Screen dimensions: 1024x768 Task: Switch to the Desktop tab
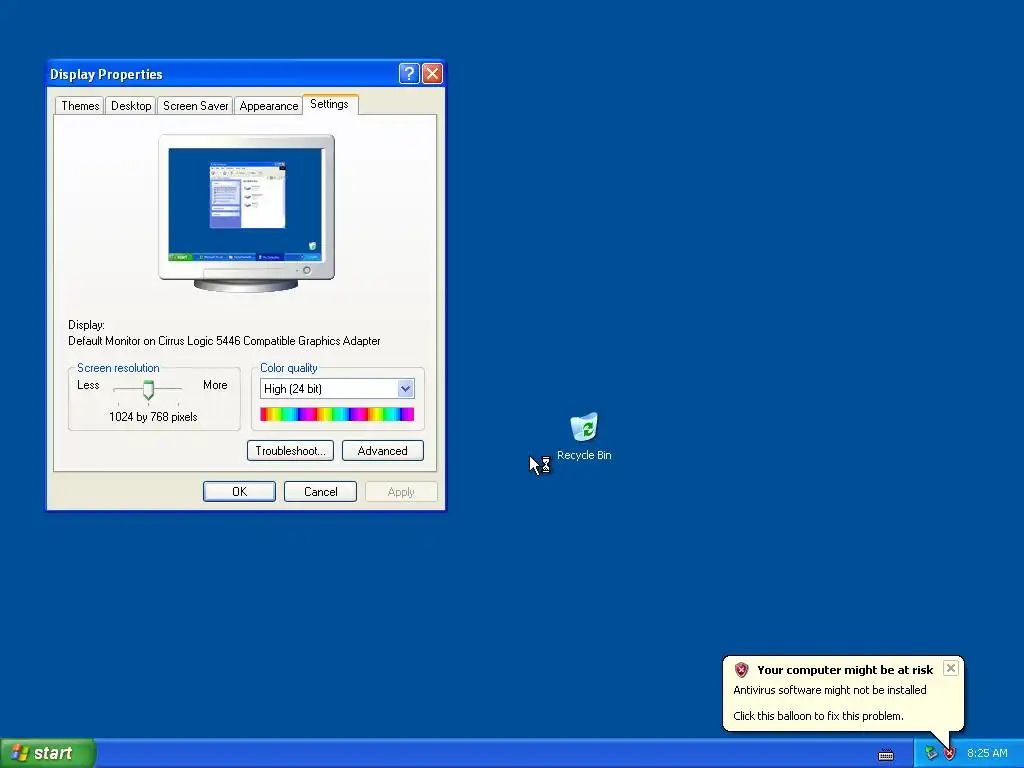pos(131,106)
